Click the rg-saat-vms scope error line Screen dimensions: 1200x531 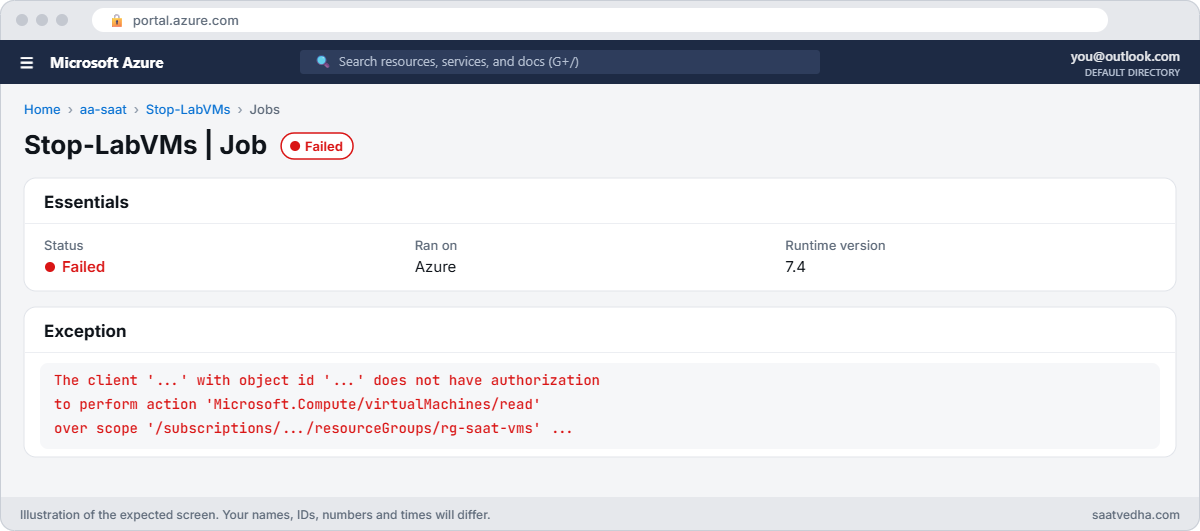[x=313, y=428]
